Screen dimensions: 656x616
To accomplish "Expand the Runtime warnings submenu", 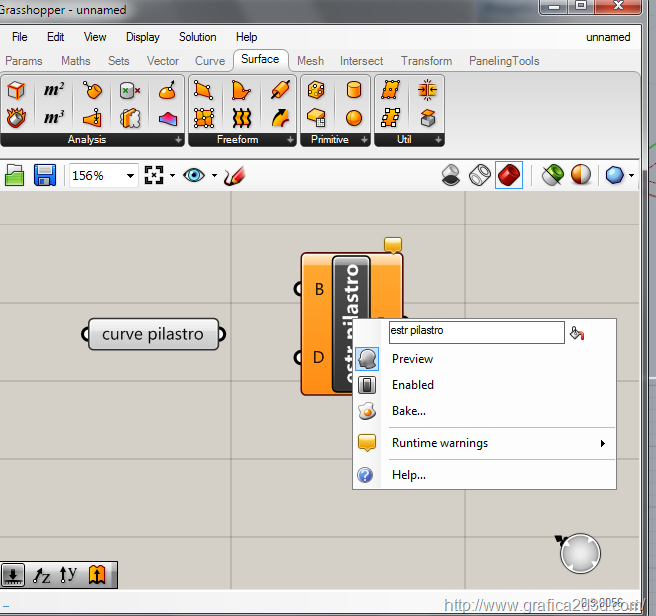I will [x=440, y=443].
